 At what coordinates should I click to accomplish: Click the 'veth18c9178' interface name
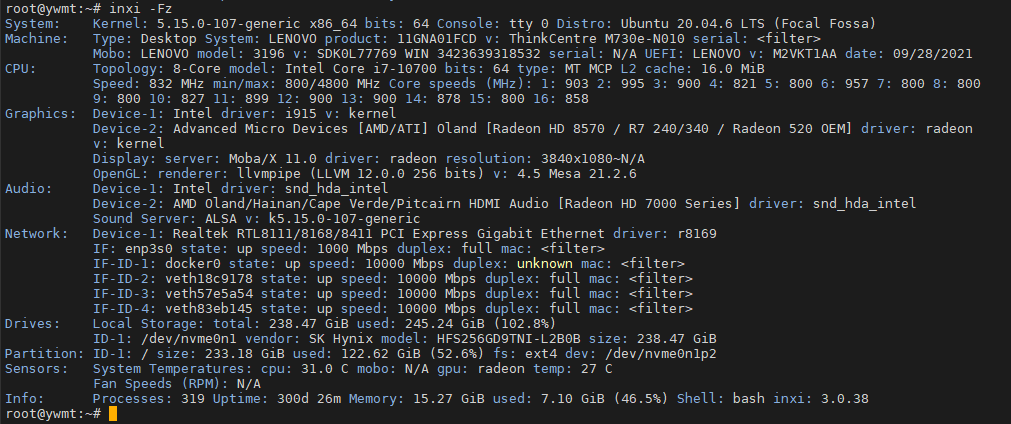tap(209, 278)
